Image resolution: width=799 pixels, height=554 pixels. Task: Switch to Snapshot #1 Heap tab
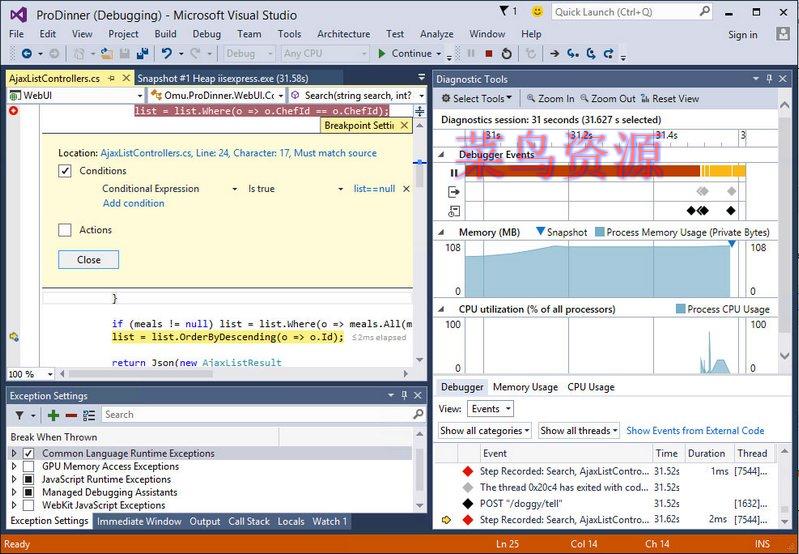point(223,78)
